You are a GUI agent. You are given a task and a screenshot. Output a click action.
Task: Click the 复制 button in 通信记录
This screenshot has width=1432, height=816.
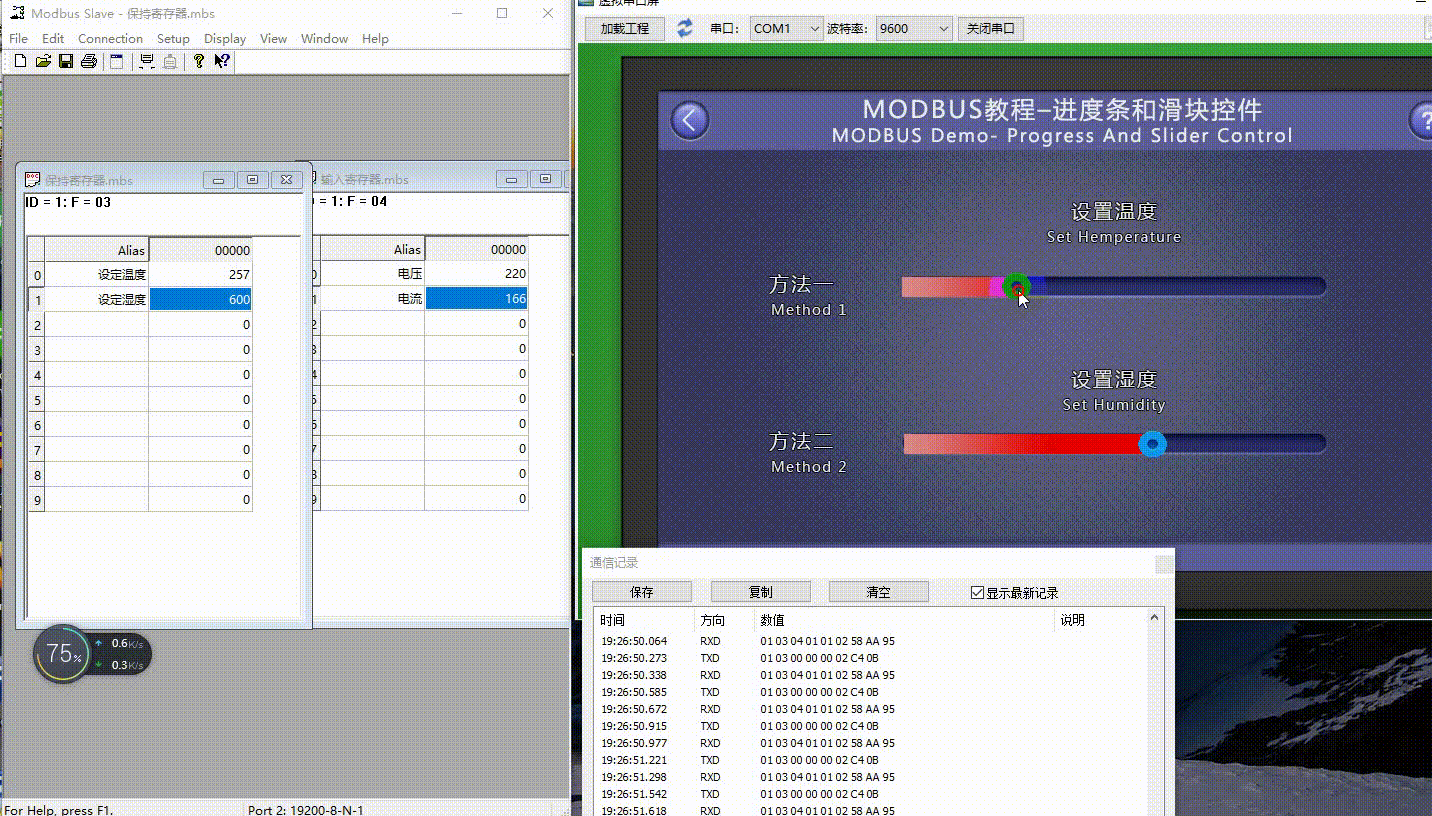(761, 592)
